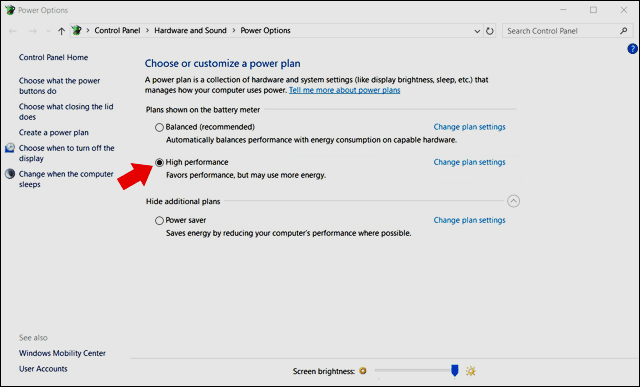
Task: Click the search magnifier icon
Action: pyautogui.click(x=623, y=31)
